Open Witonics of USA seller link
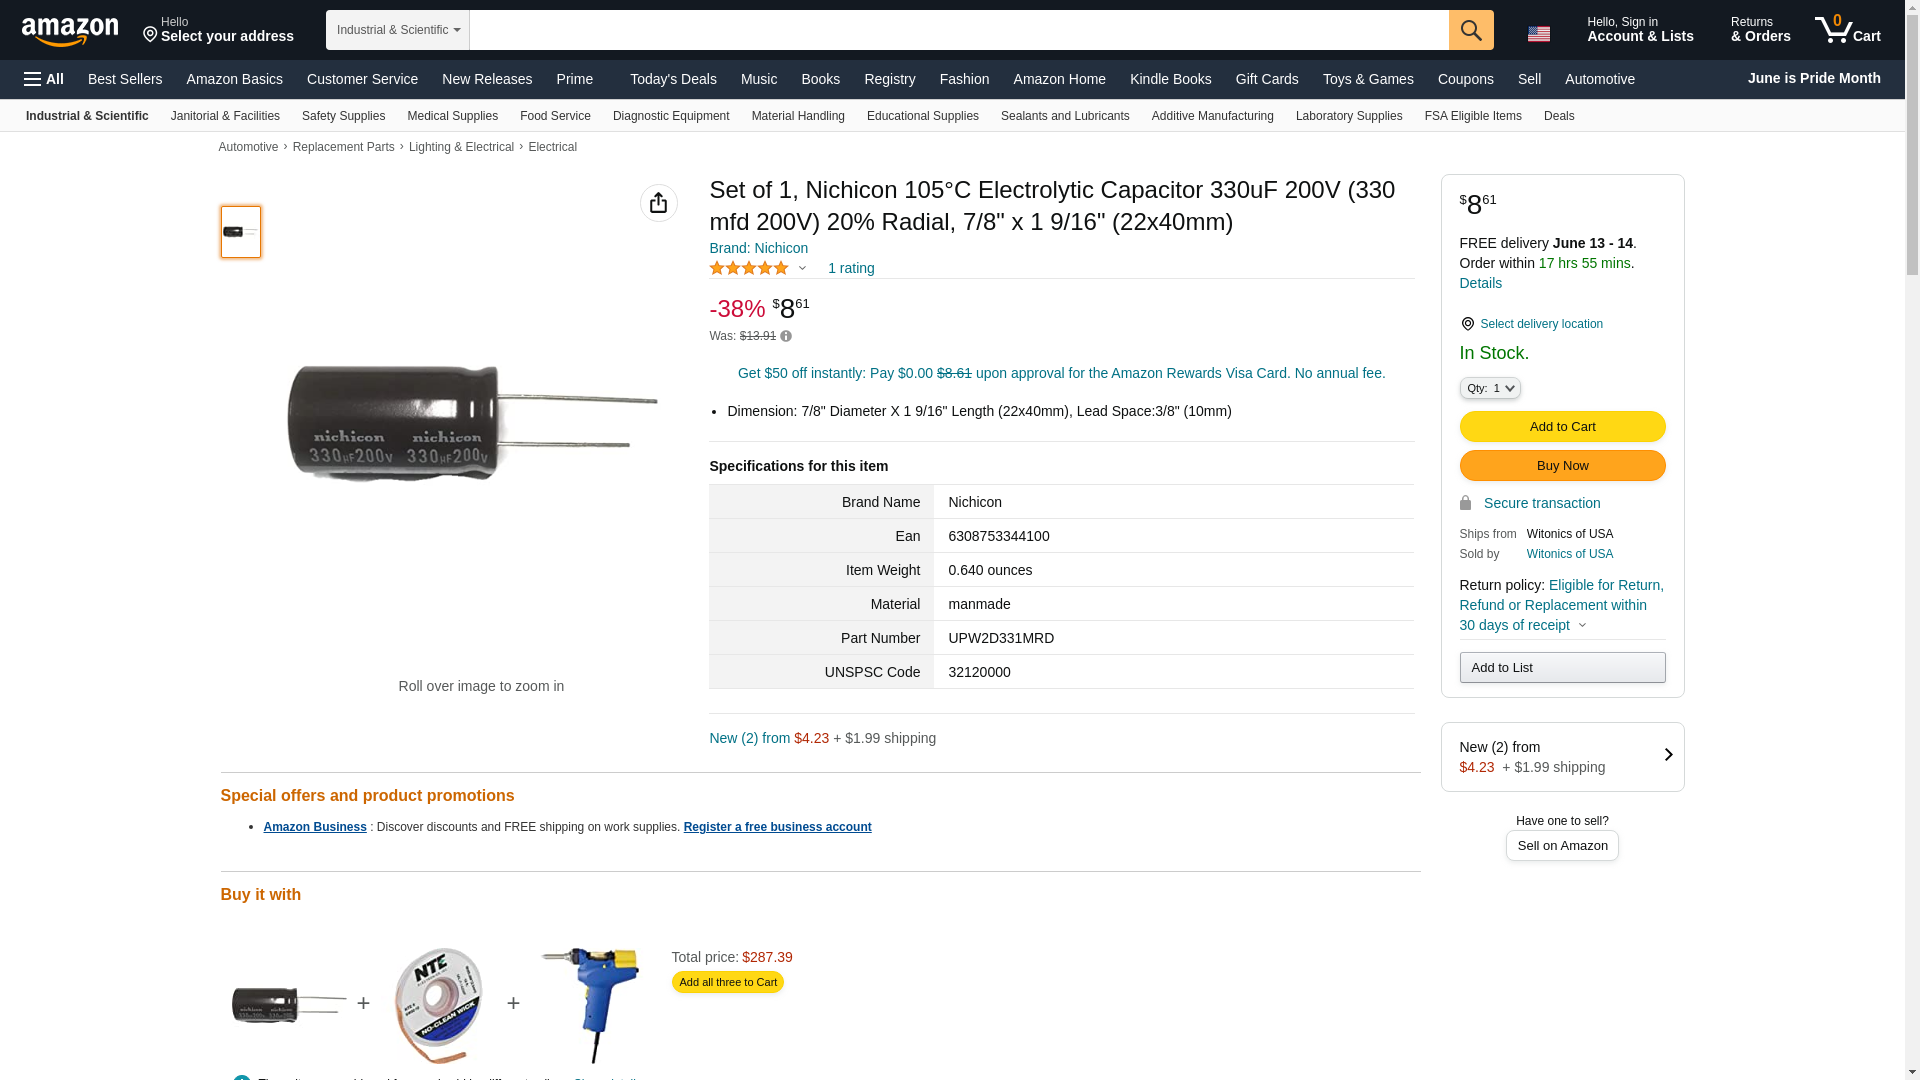 point(1569,554)
